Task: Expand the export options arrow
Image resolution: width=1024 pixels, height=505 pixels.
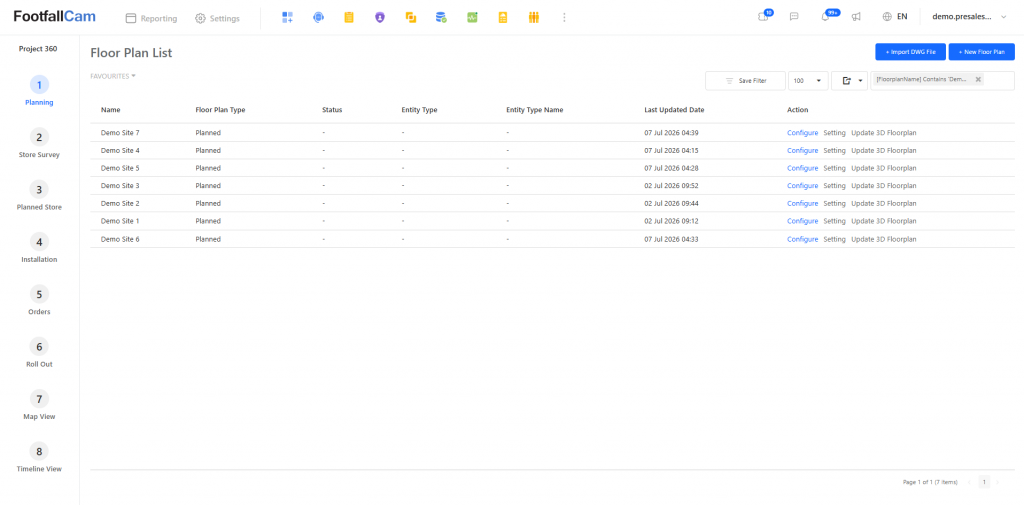Action: point(861,80)
